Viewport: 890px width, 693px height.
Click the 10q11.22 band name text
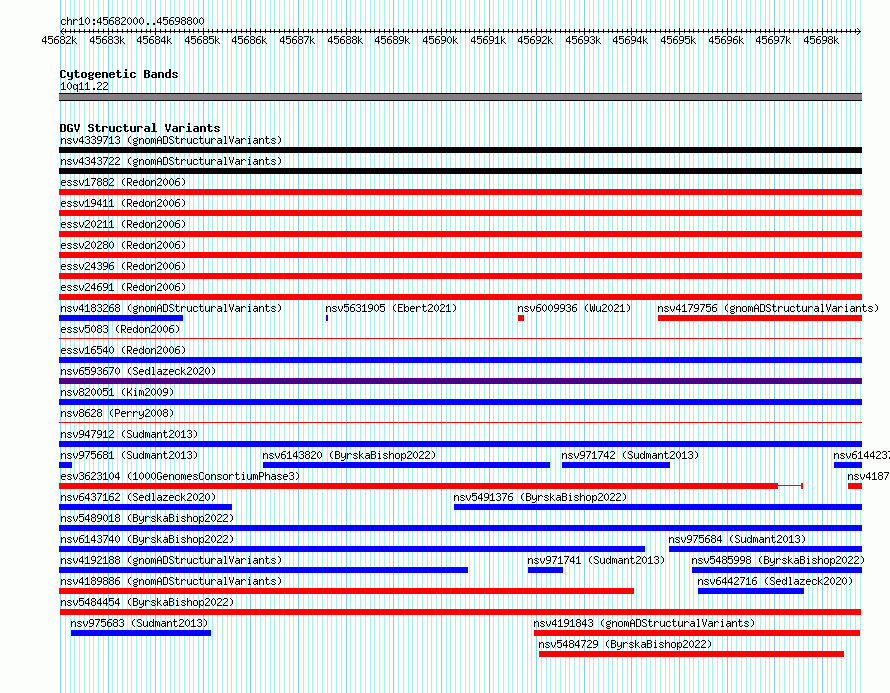[84, 86]
